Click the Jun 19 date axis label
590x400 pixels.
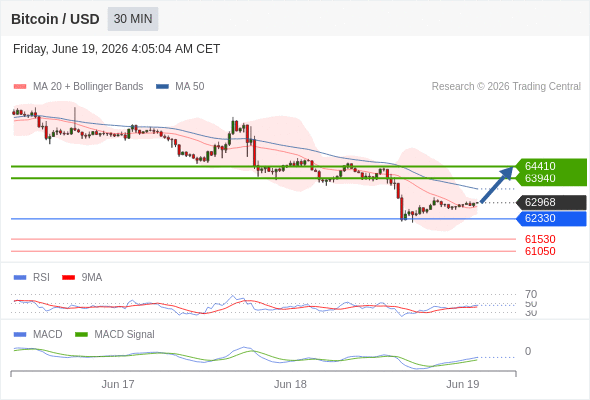pos(463,384)
